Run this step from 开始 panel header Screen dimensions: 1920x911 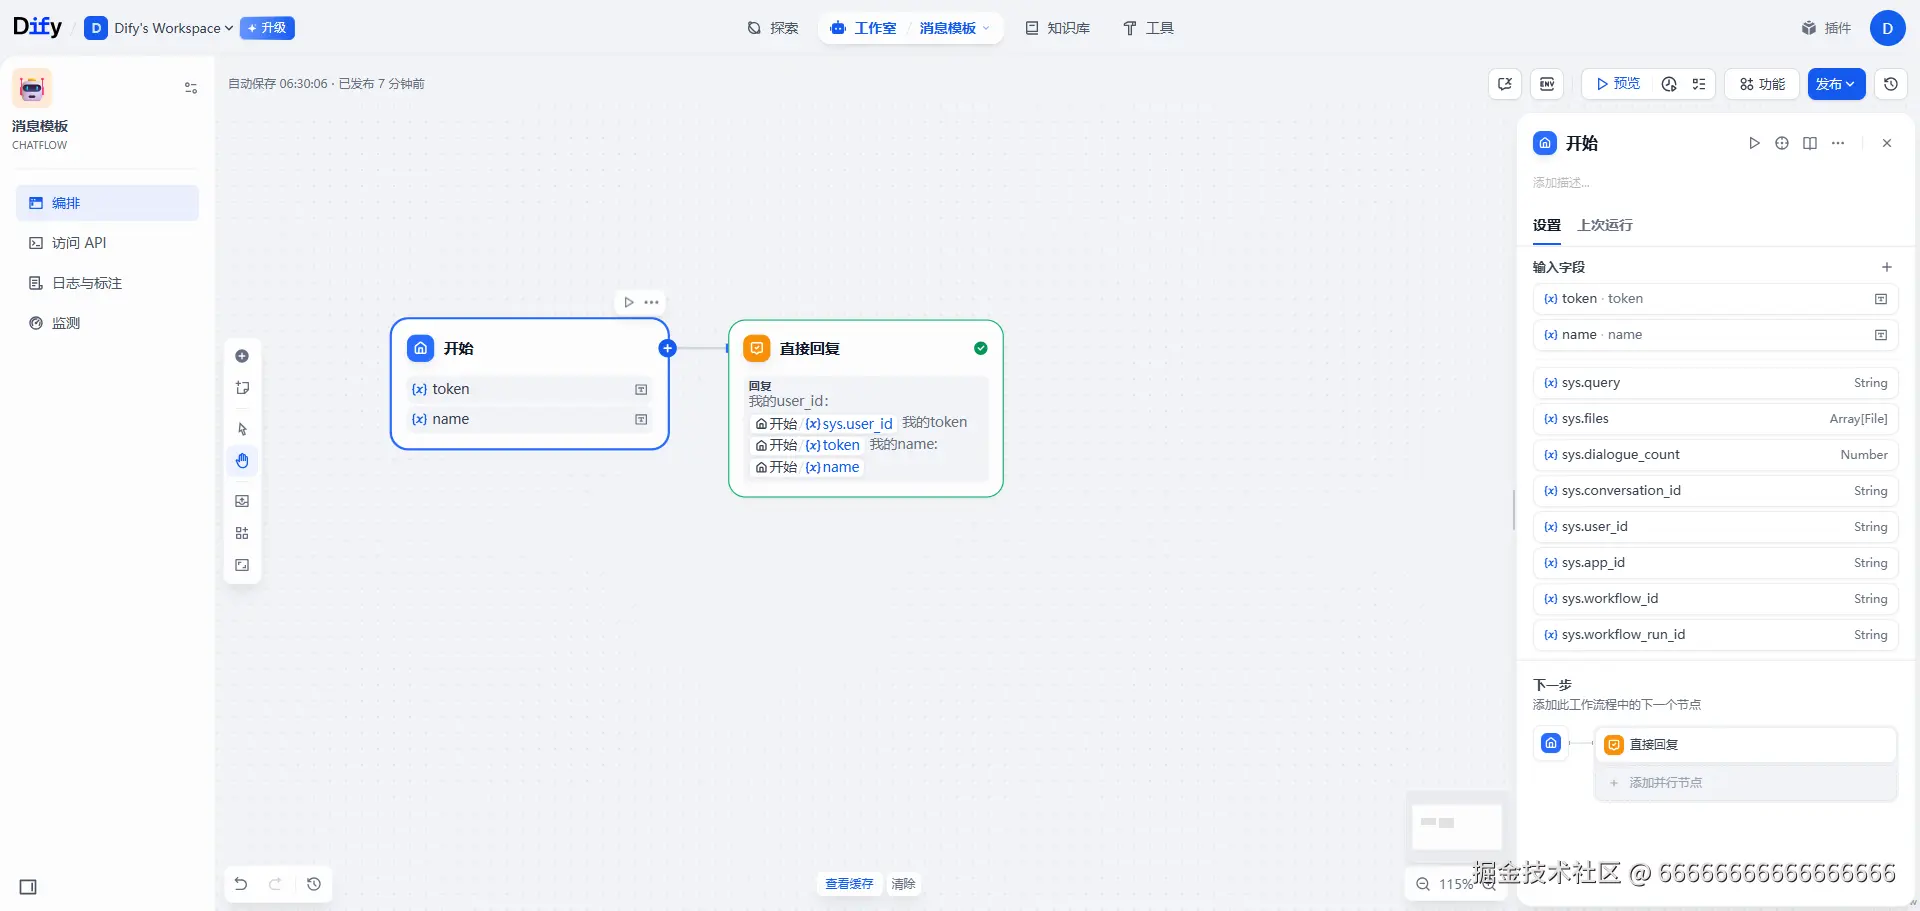[1754, 143]
